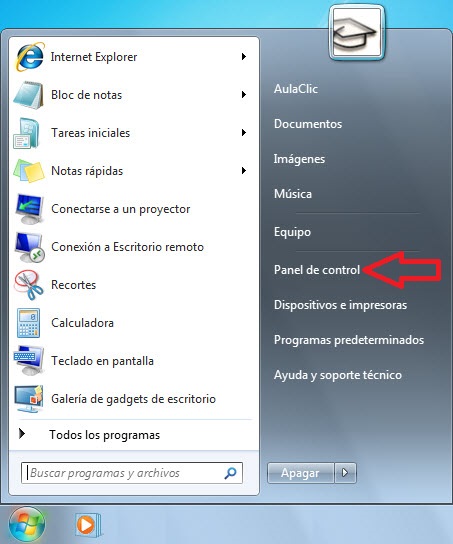
Task: Open Ayuda y soporte técnico
Action: 338,375
